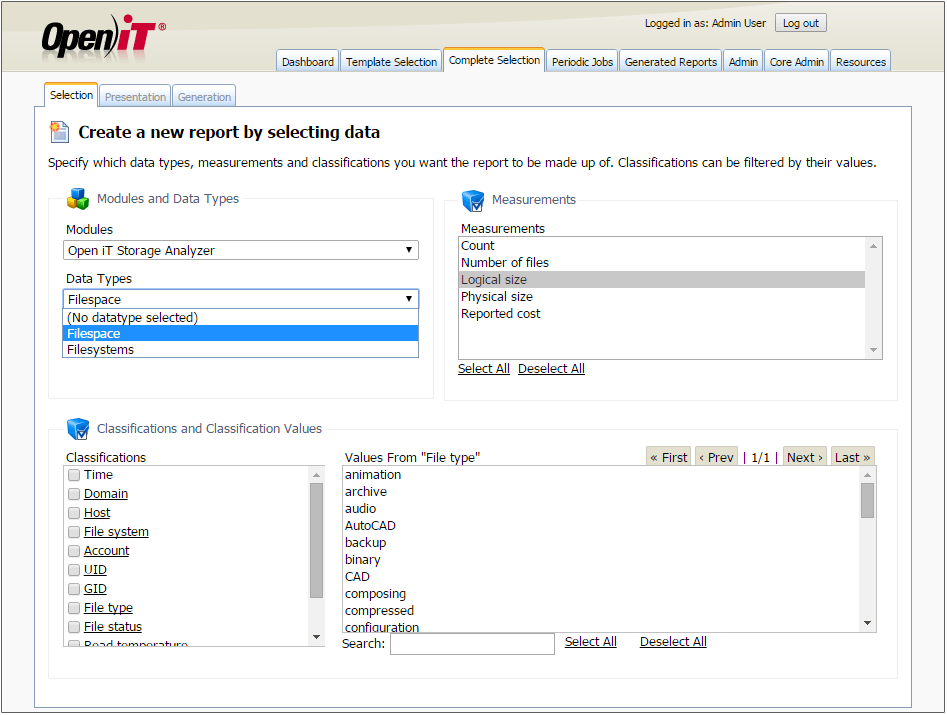Click Select All under Measurements
Image resolution: width=947 pixels, height=715 pixels.
(x=484, y=369)
